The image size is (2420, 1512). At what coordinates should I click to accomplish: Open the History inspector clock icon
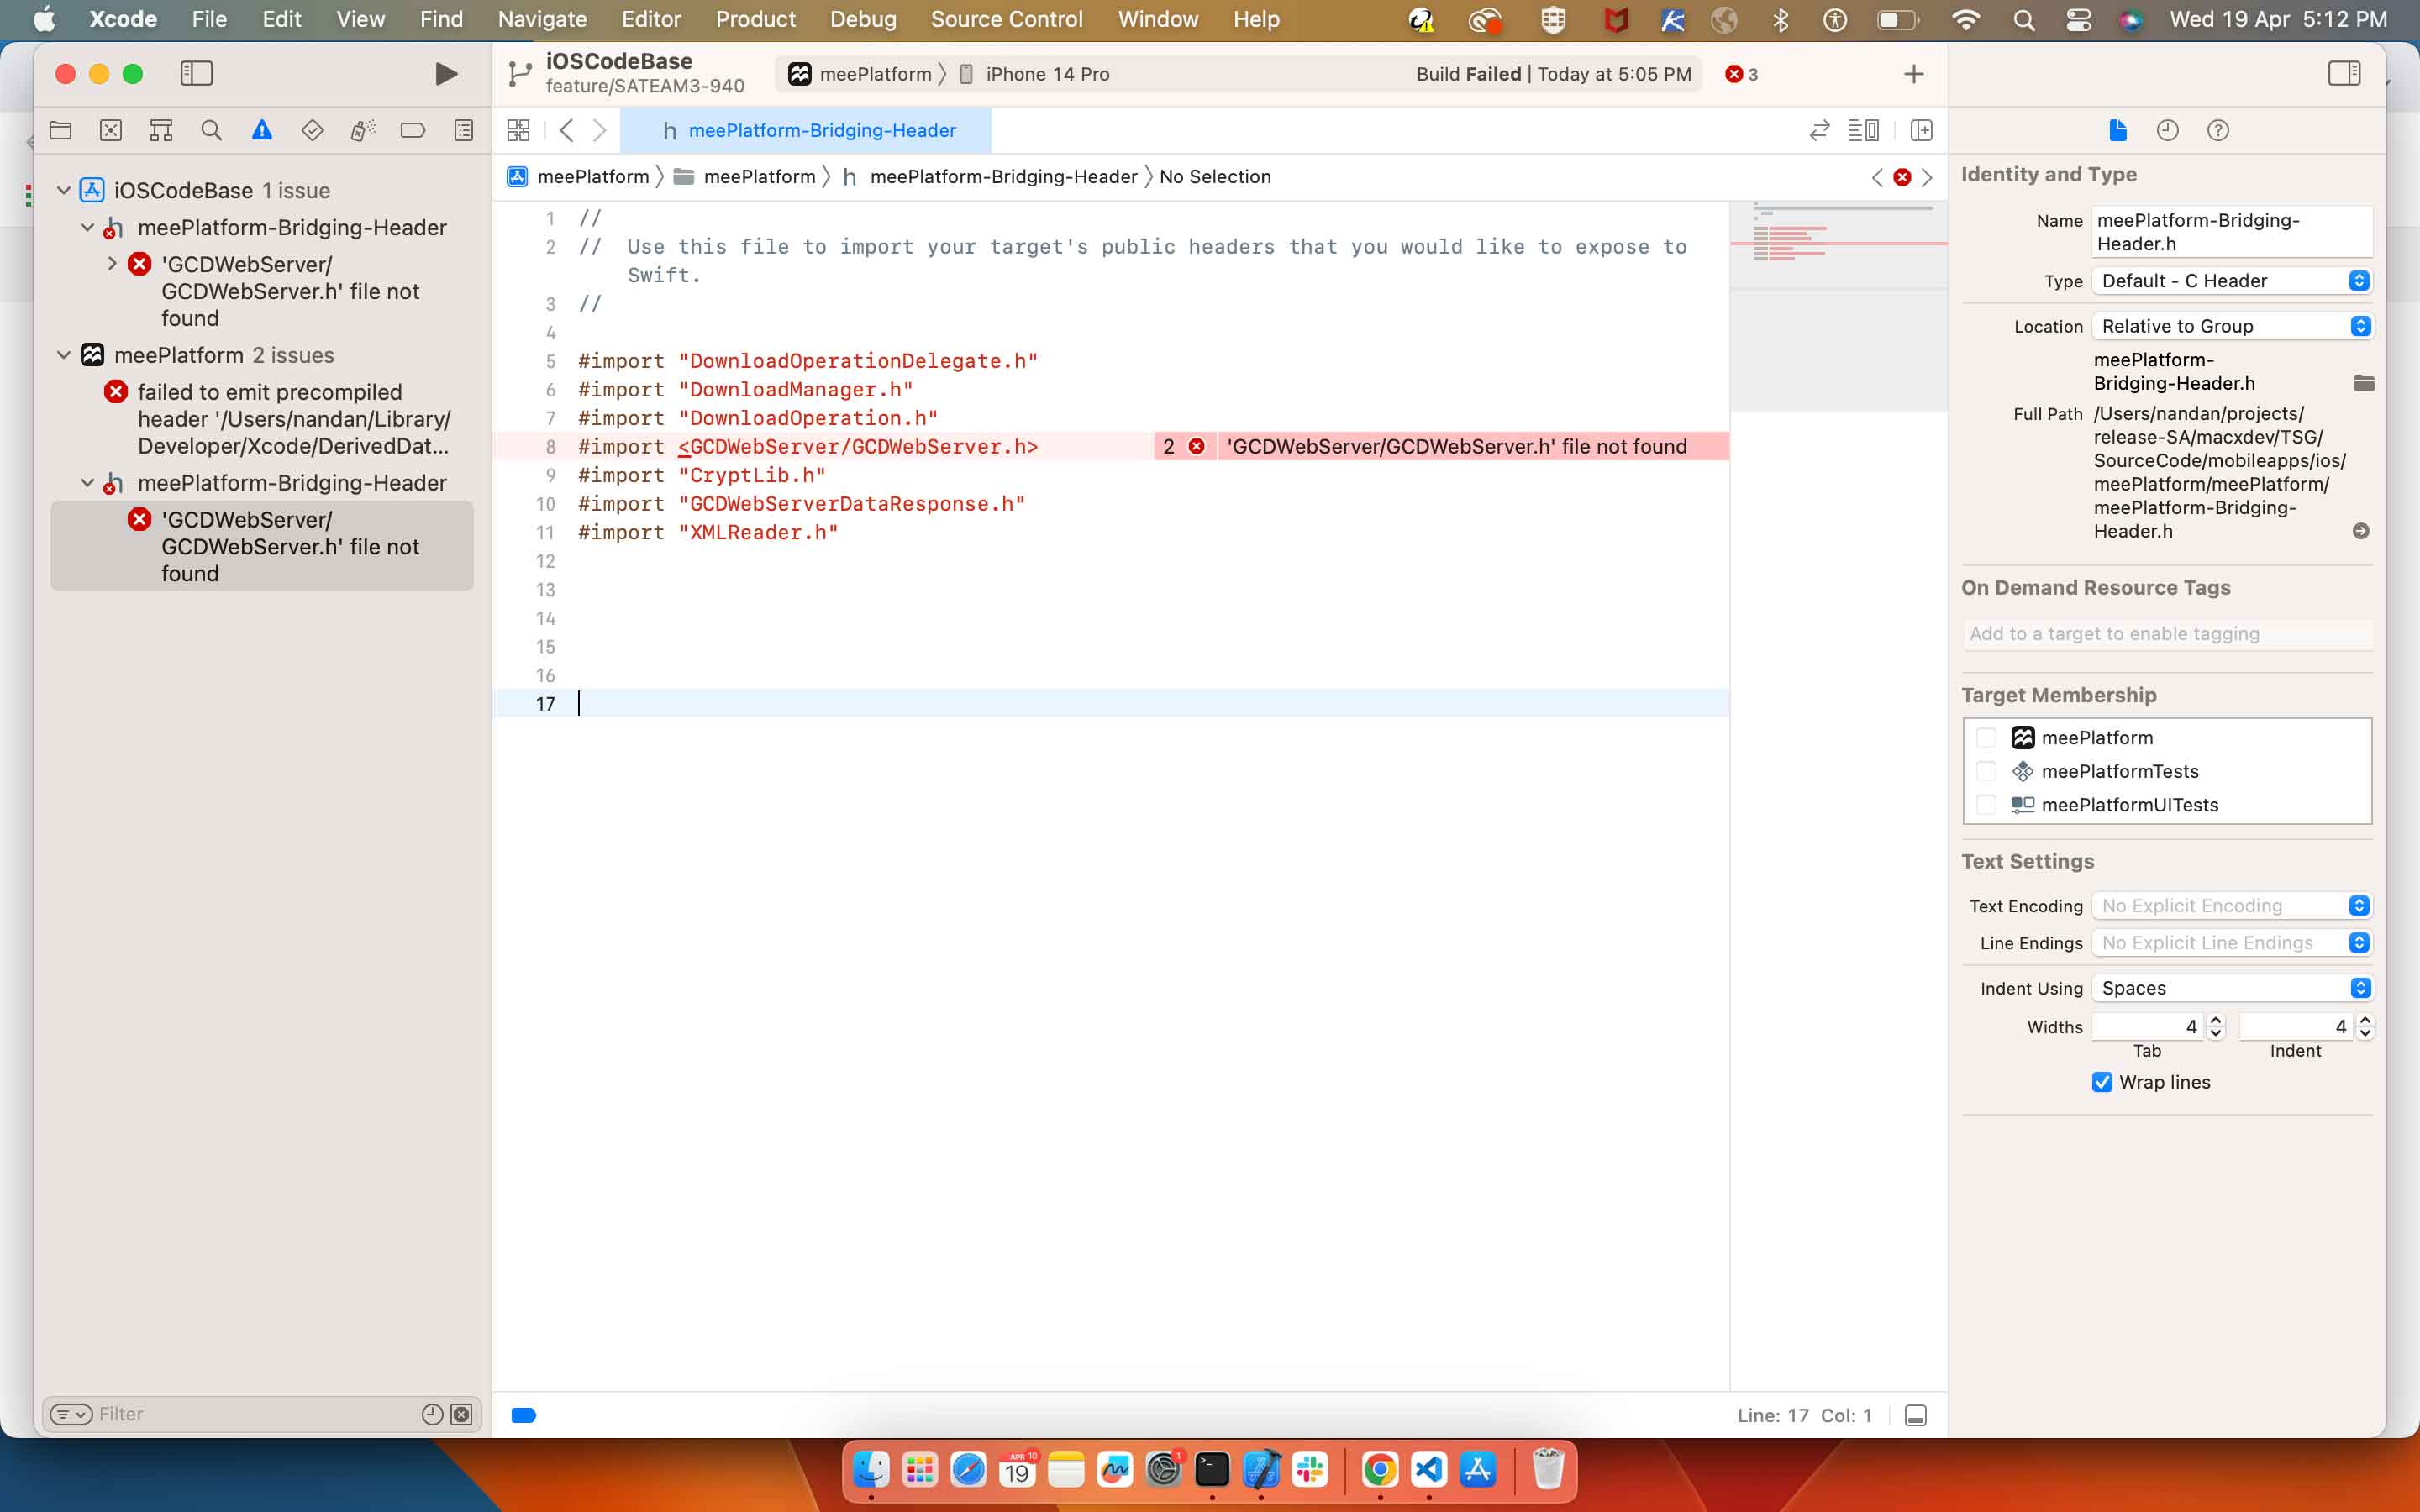(x=2167, y=130)
